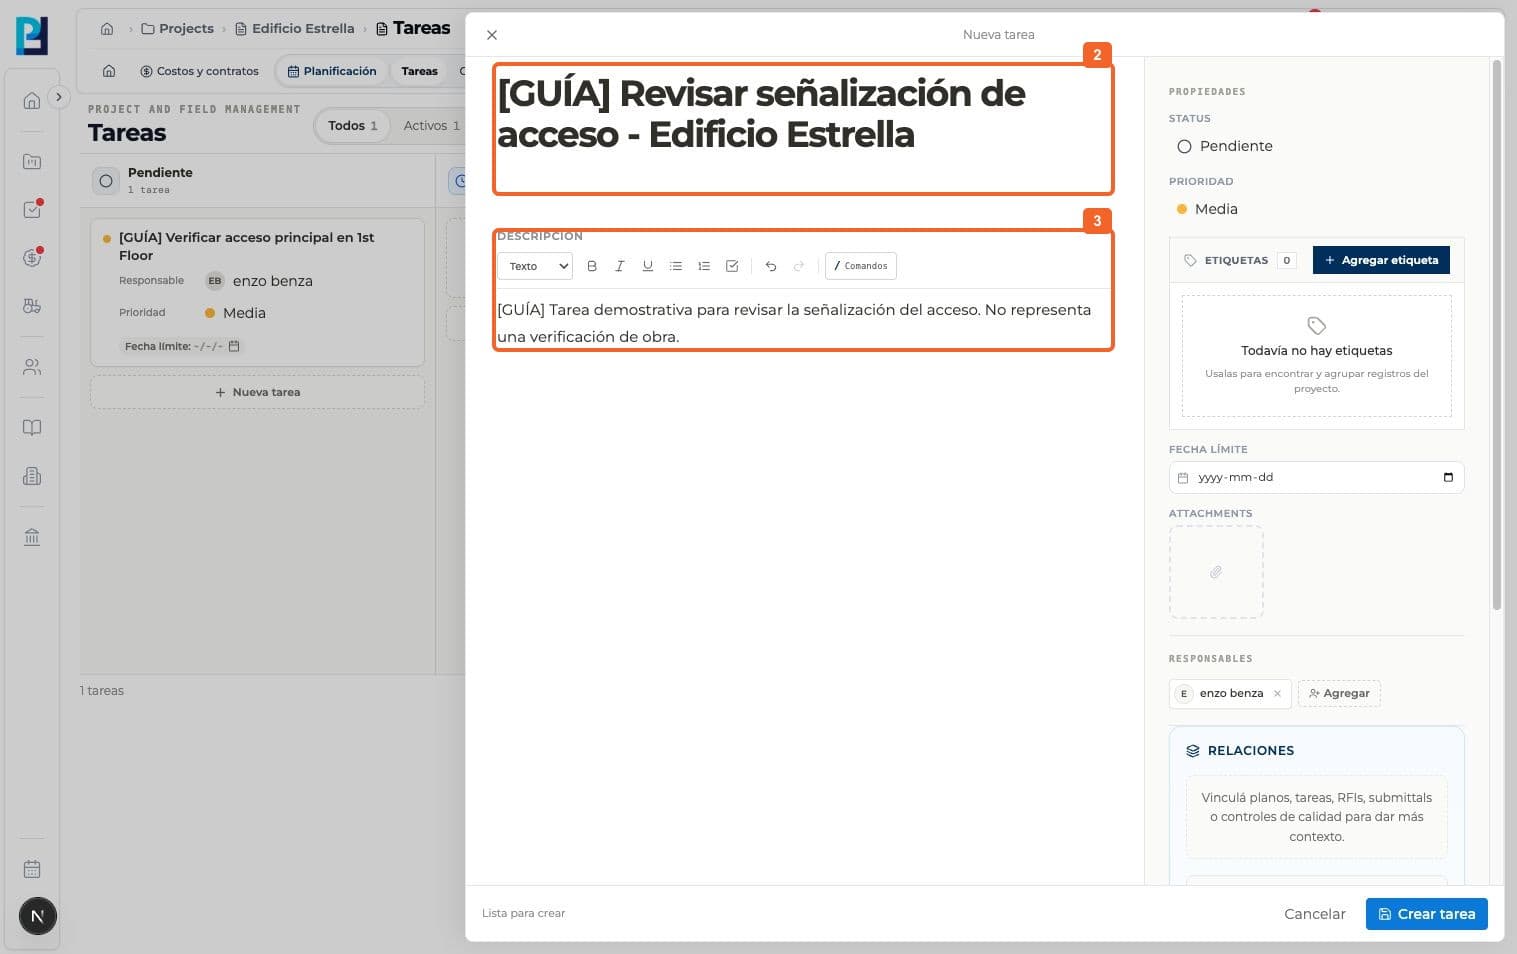Add Nueva tarea in Pendiente column
1517x954 pixels.
[x=257, y=392]
